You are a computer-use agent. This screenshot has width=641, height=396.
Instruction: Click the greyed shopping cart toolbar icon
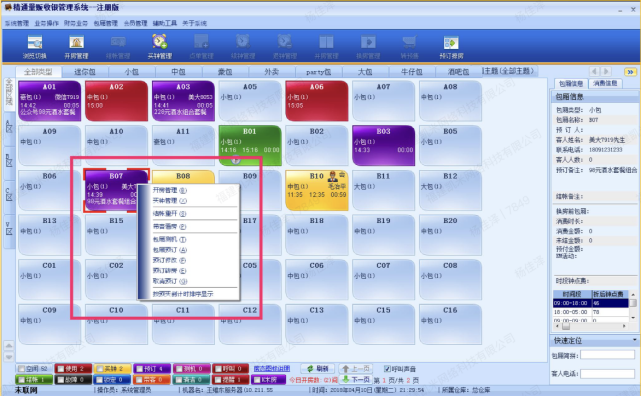[409, 47]
